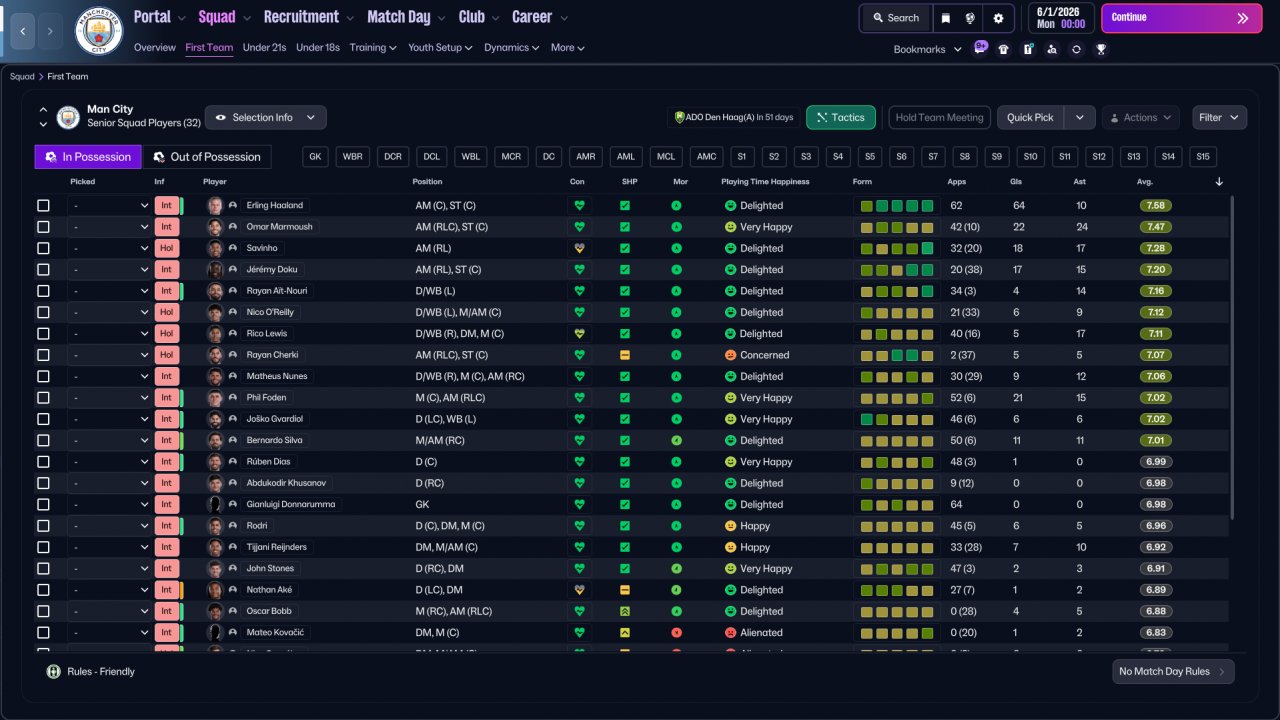This screenshot has height=720, width=1280.
Task: Open the Filter dropdown
Action: coord(1219,117)
